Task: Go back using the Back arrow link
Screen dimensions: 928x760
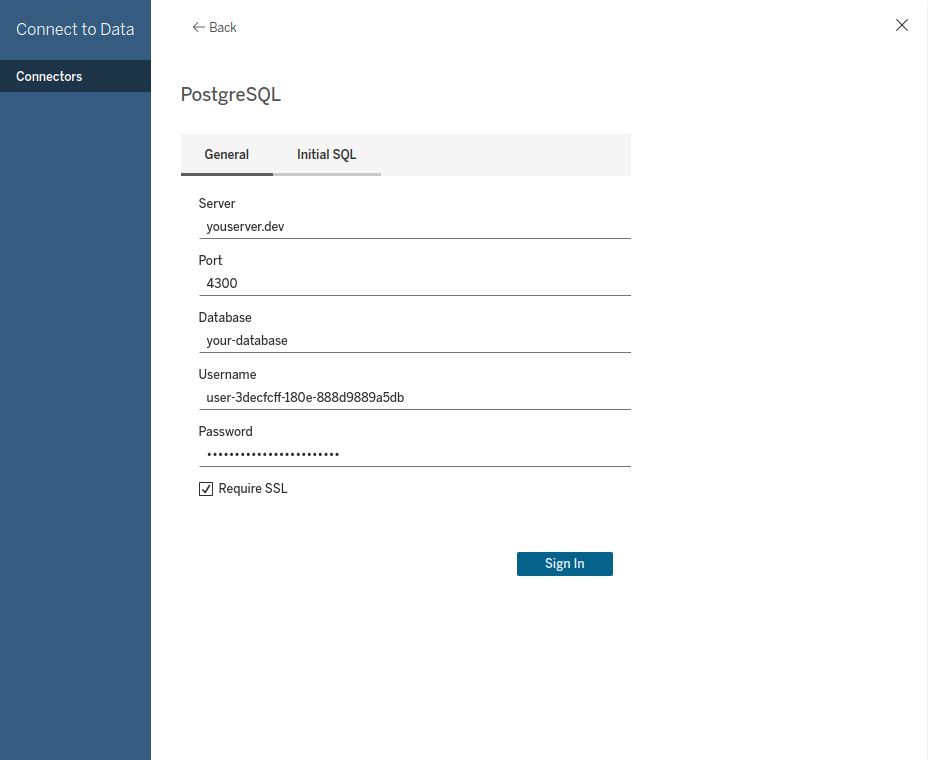Action: 214,27
